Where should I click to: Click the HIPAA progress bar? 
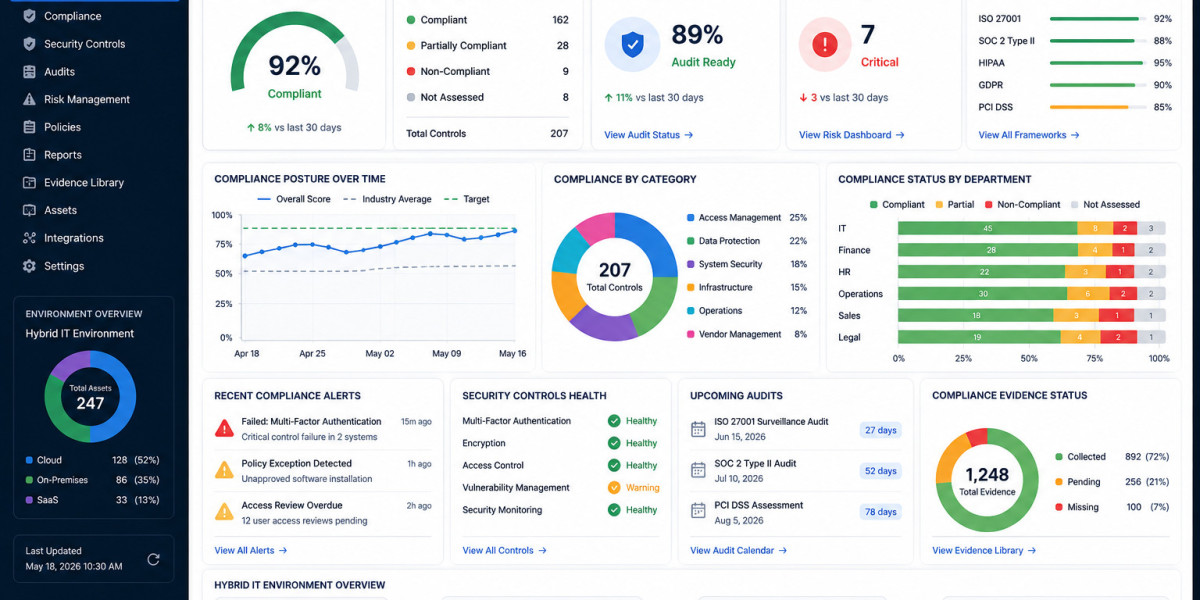point(1094,63)
